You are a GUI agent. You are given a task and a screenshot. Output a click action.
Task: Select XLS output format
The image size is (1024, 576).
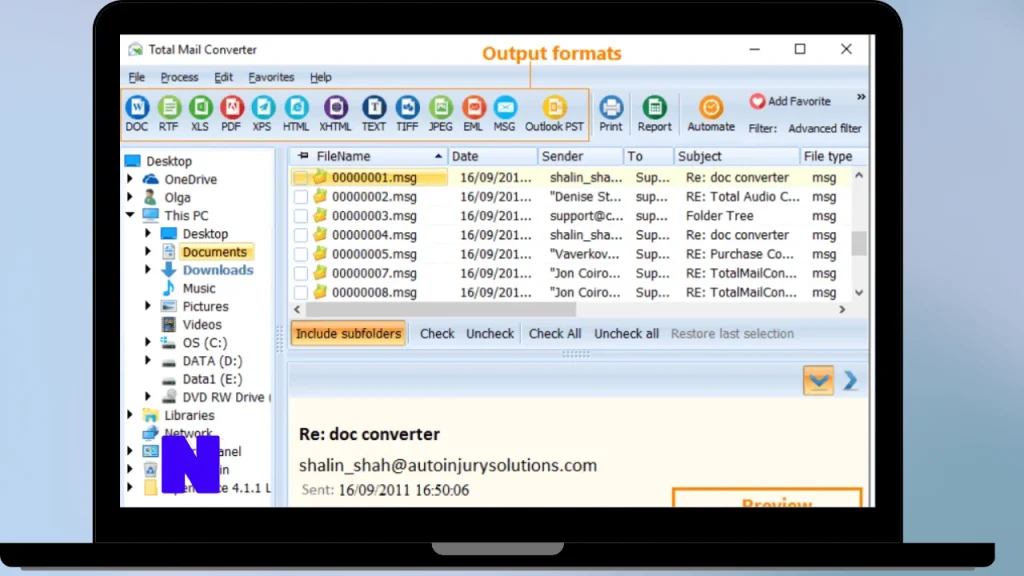pyautogui.click(x=200, y=114)
